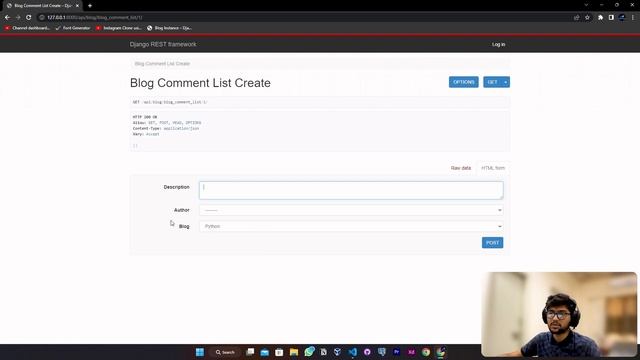
Task: Reload the page with the refresh icon
Action: tap(29, 18)
